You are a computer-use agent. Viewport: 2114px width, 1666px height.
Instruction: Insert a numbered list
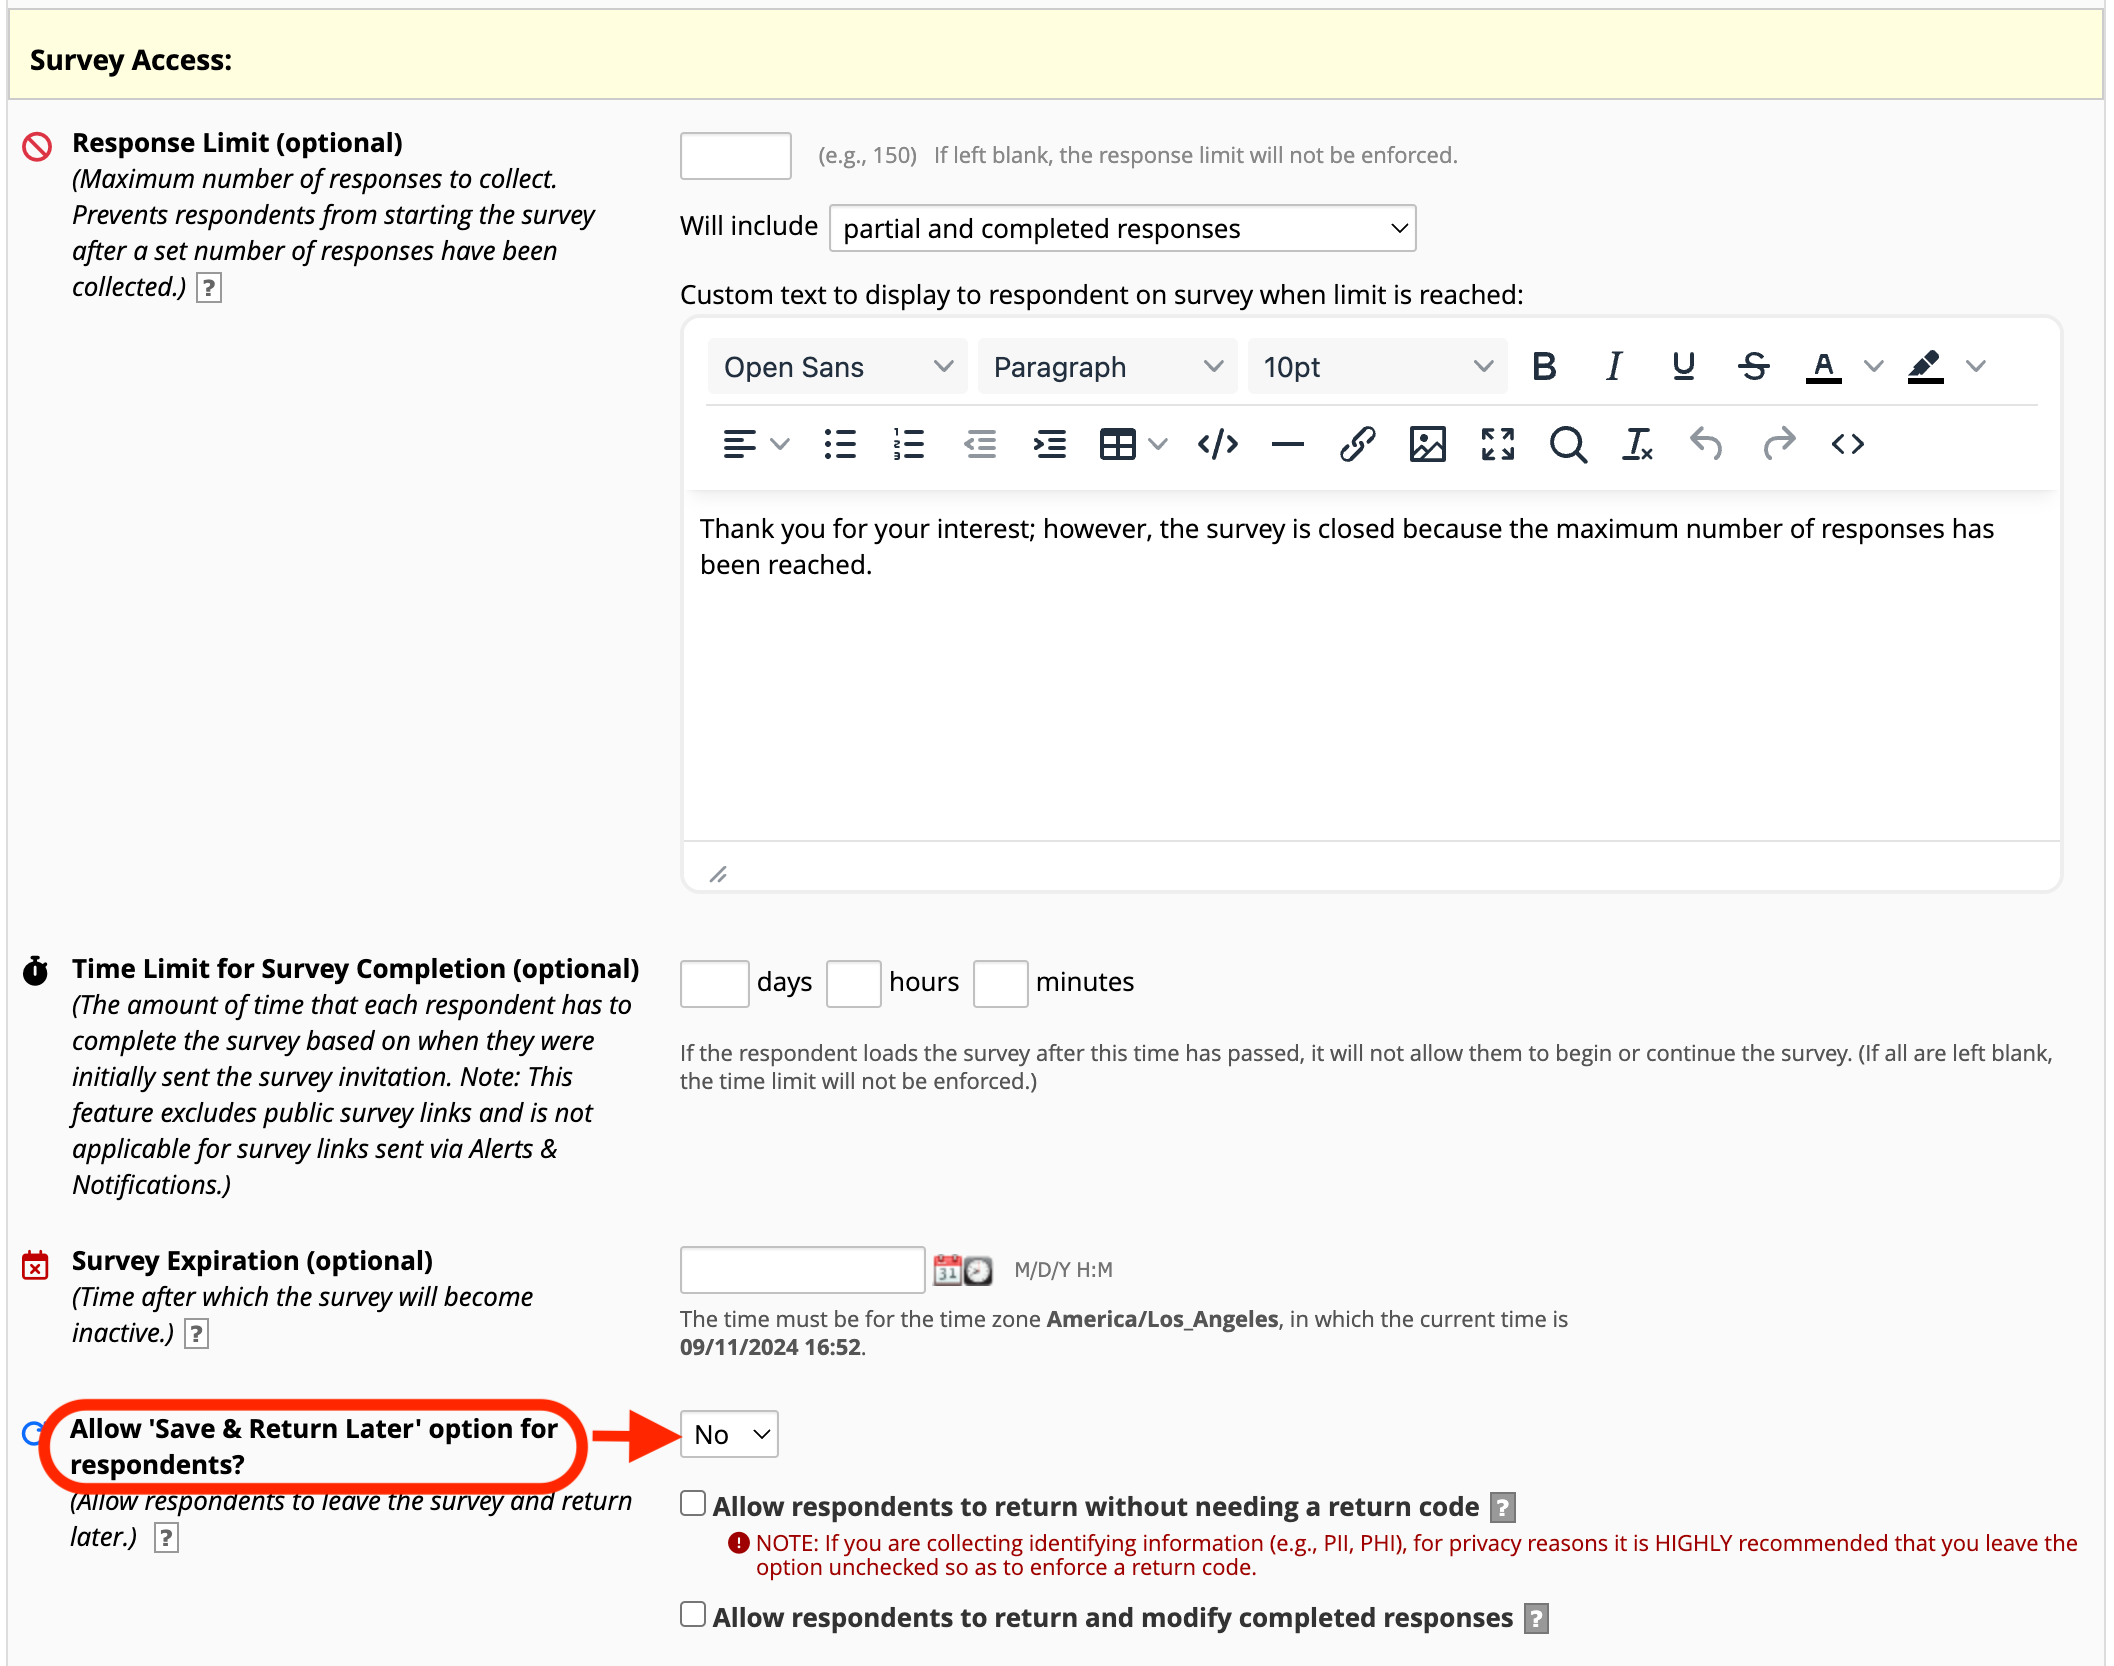pos(909,444)
